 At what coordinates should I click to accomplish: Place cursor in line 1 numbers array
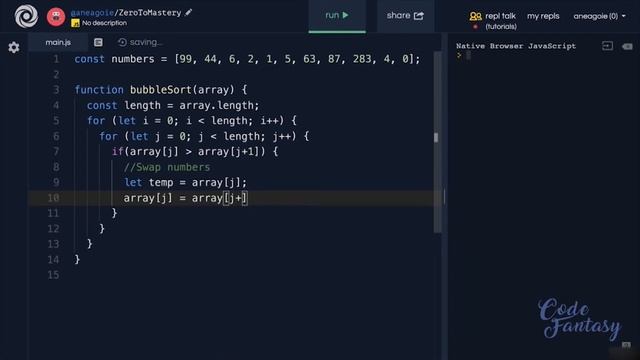coord(297,59)
